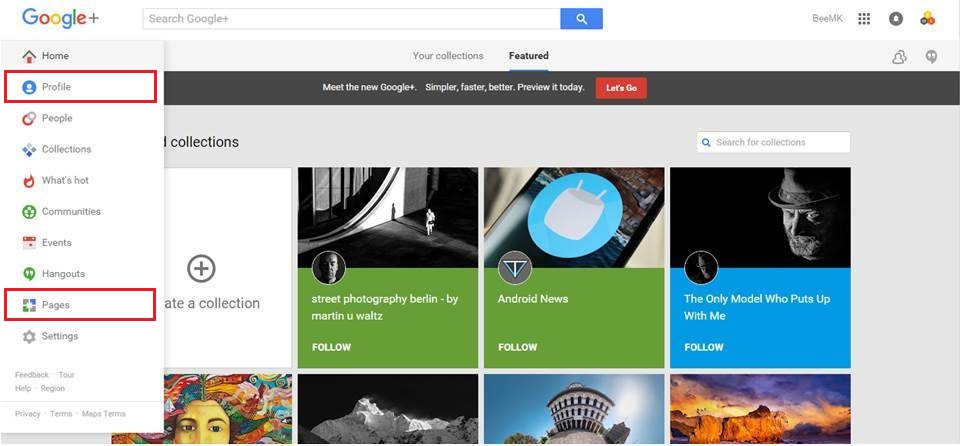
Task: Click the Pages icon in sidebar
Action: [29, 305]
